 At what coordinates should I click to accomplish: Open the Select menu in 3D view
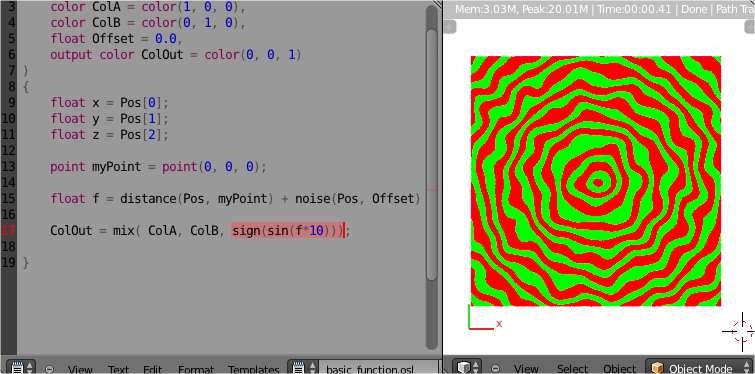coord(573,369)
